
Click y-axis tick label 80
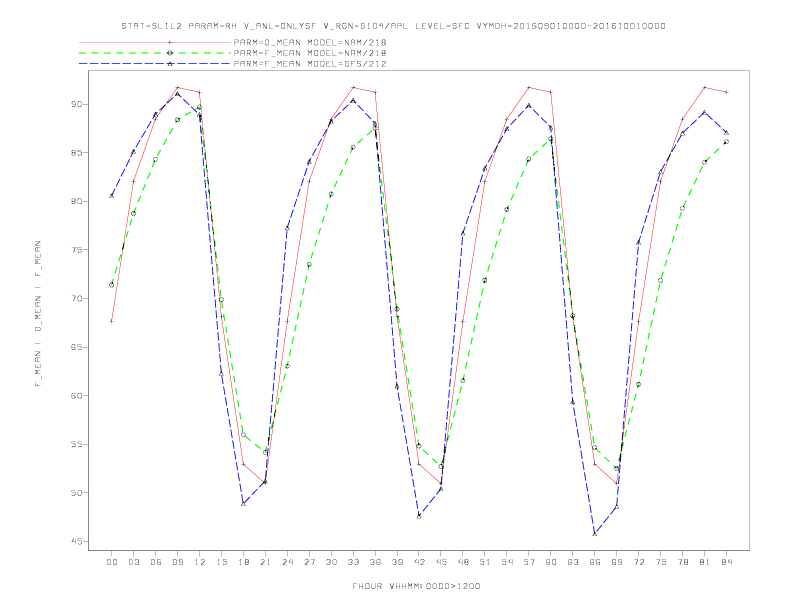click(77, 201)
